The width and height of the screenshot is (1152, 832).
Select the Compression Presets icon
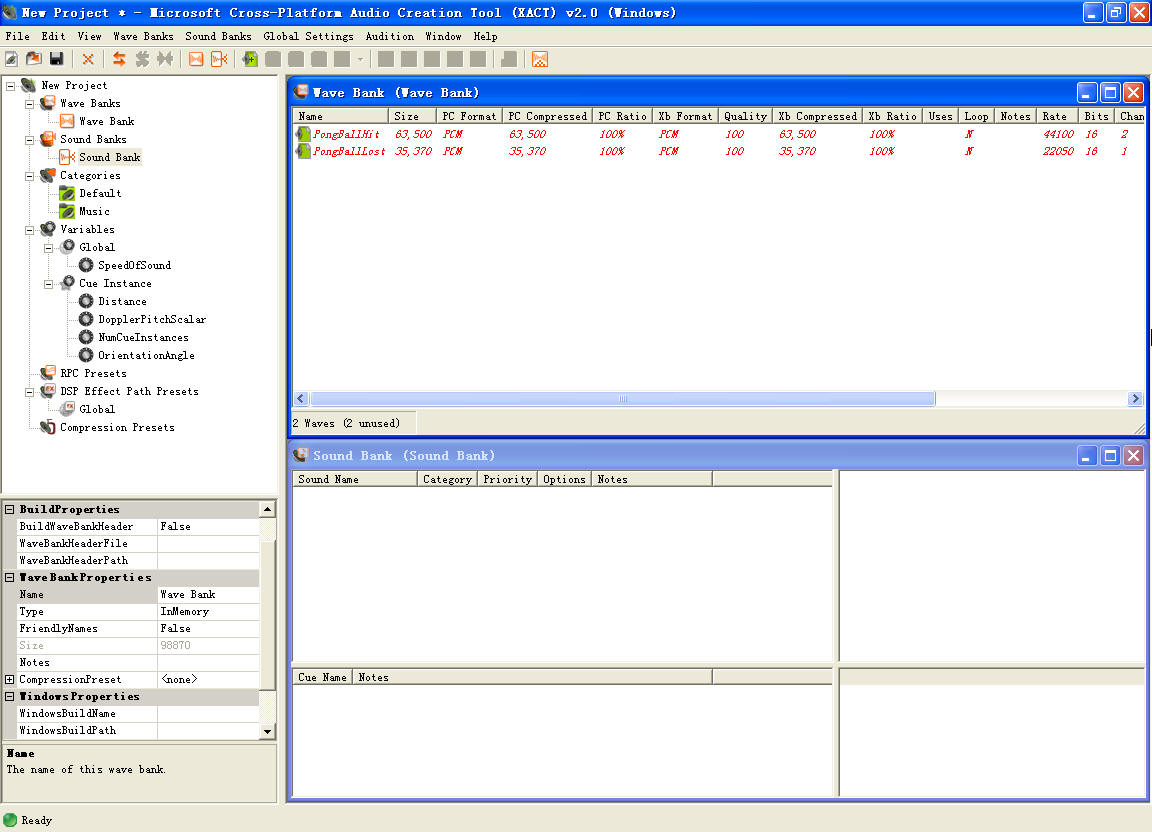coord(48,427)
